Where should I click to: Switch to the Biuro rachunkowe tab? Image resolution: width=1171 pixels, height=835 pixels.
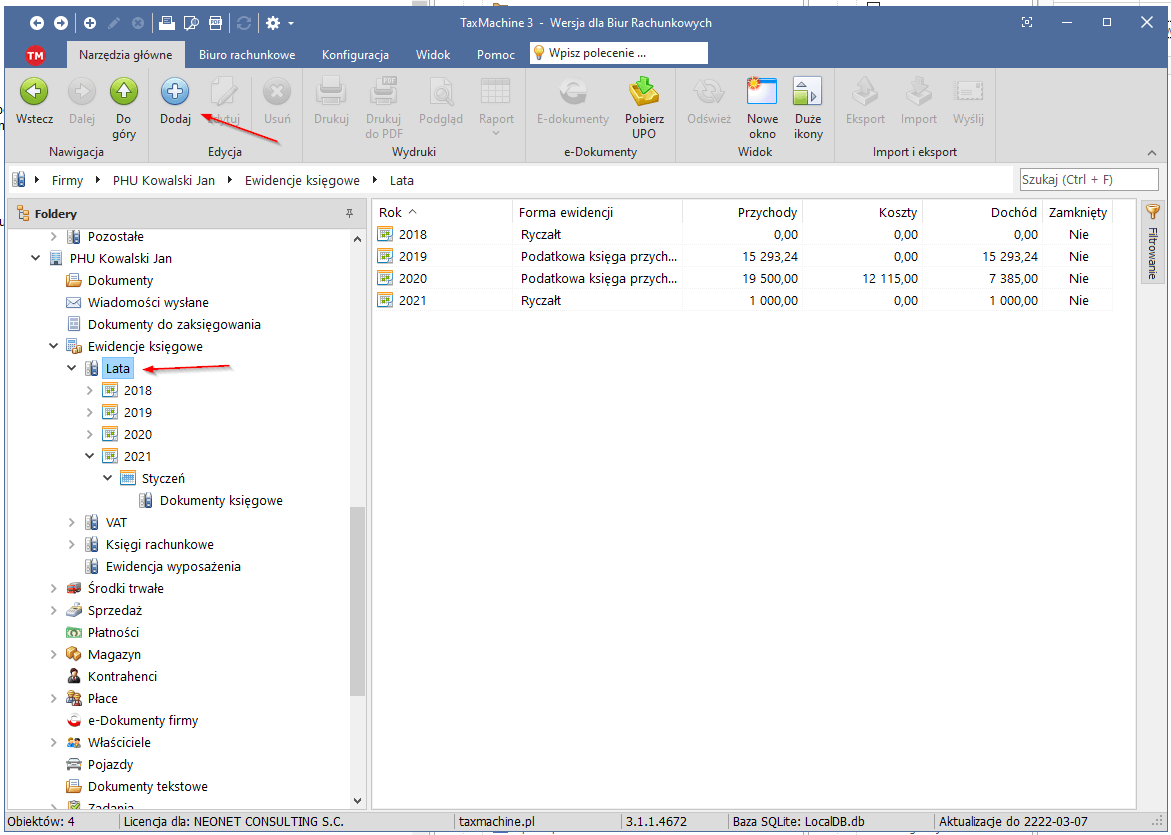(x=247, y=55)
